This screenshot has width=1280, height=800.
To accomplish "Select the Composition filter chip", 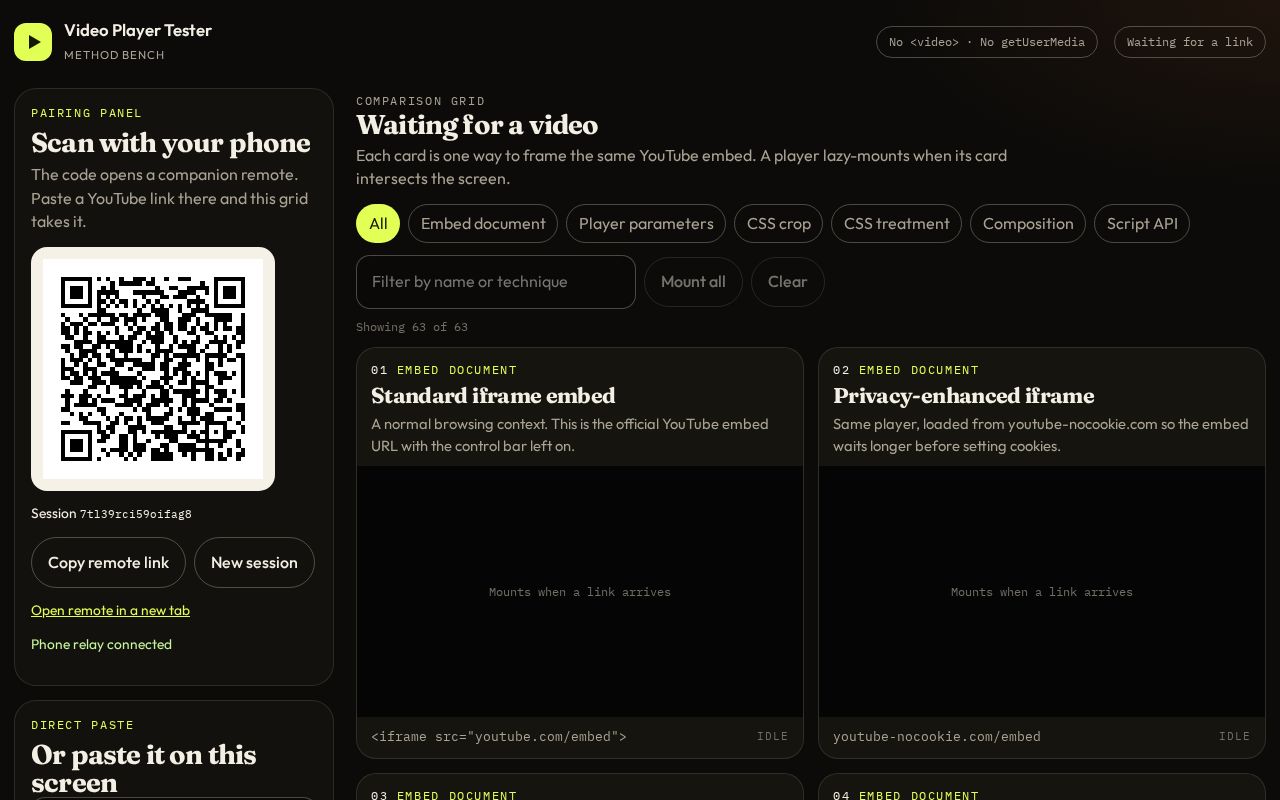I will tap(1028, 224).
